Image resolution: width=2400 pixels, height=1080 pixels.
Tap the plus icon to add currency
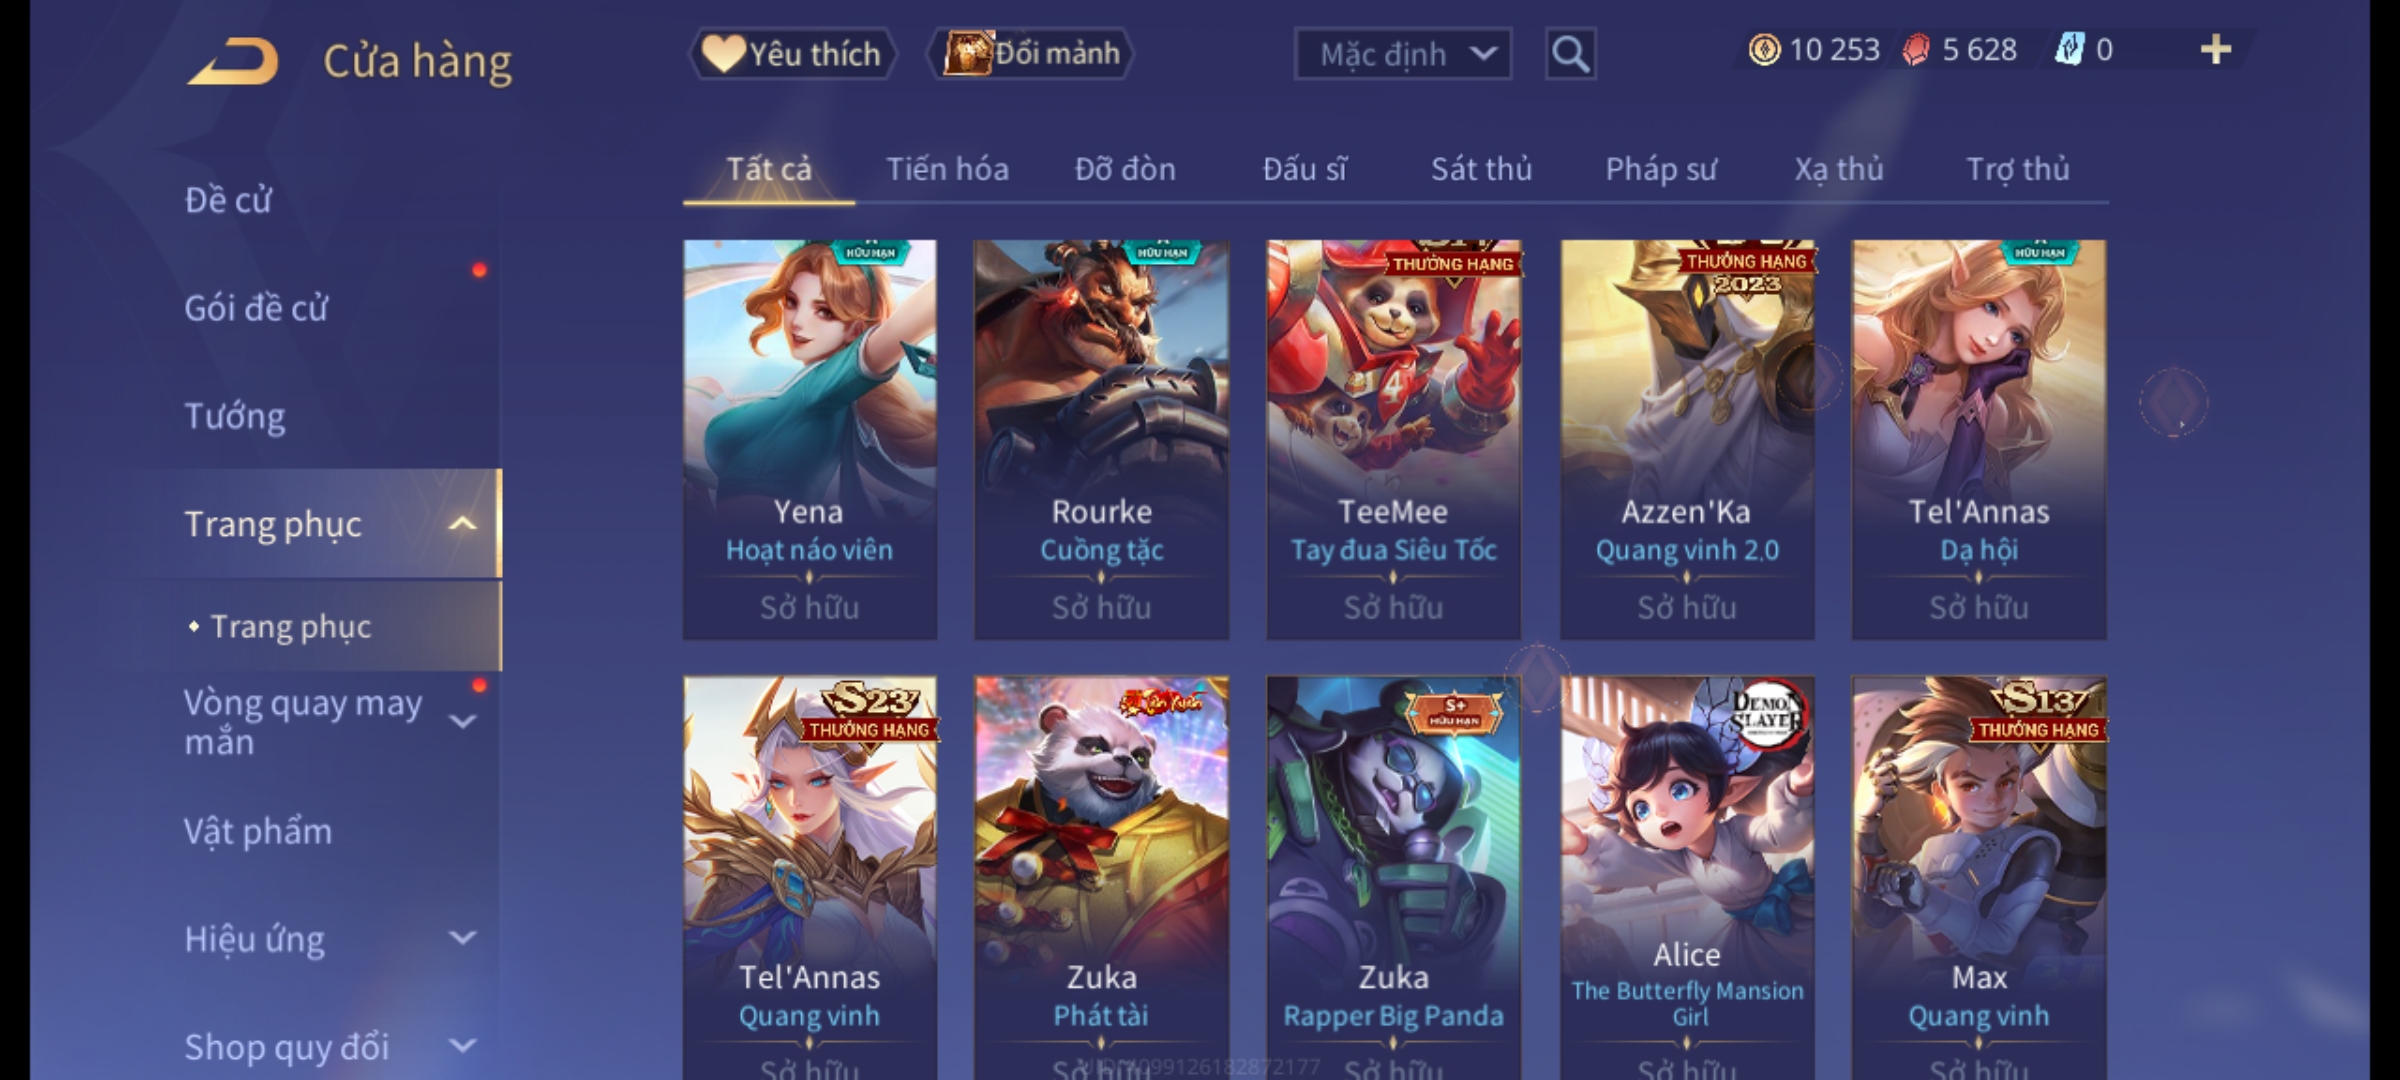point(2216,50)
